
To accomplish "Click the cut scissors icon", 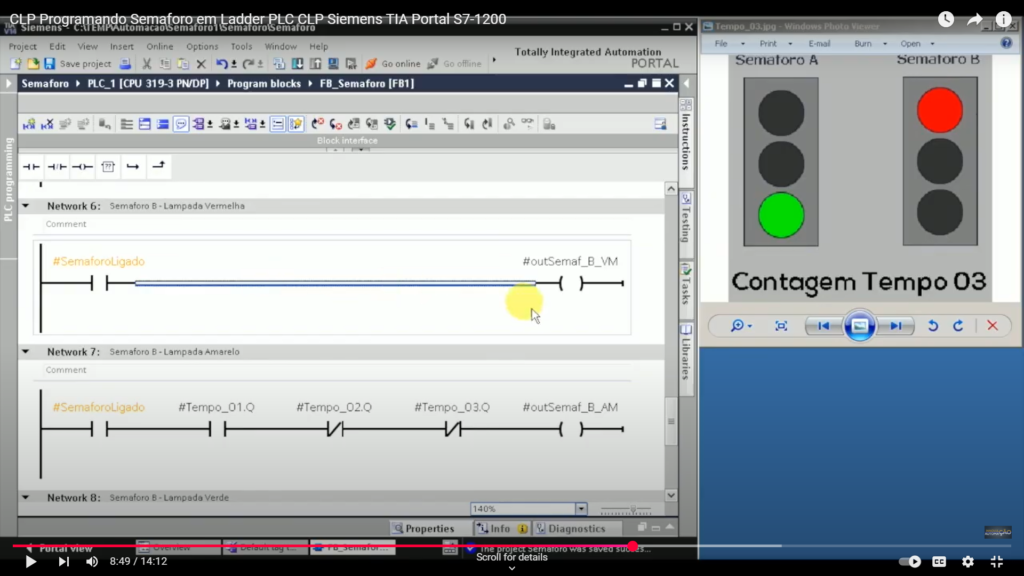I will click(147, 64).
